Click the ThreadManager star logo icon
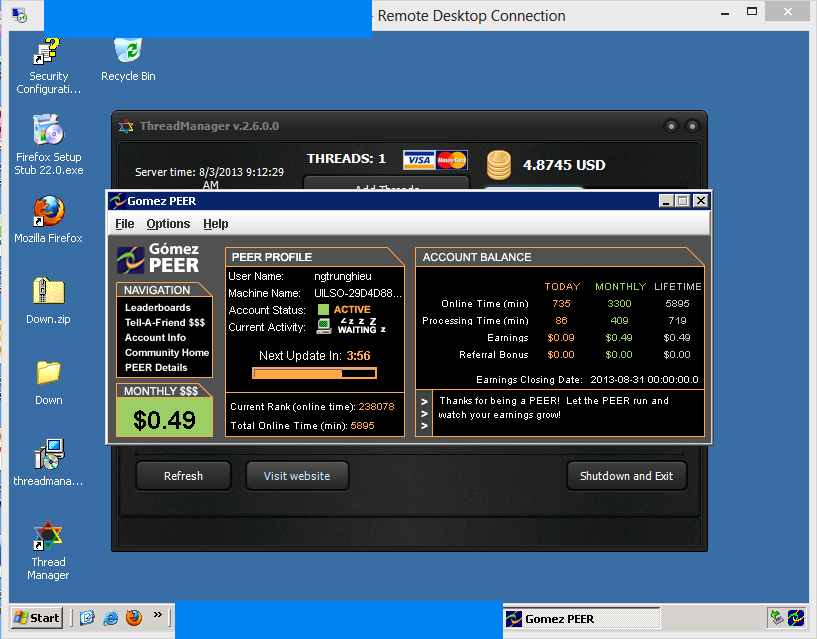 tap(126, 126)
